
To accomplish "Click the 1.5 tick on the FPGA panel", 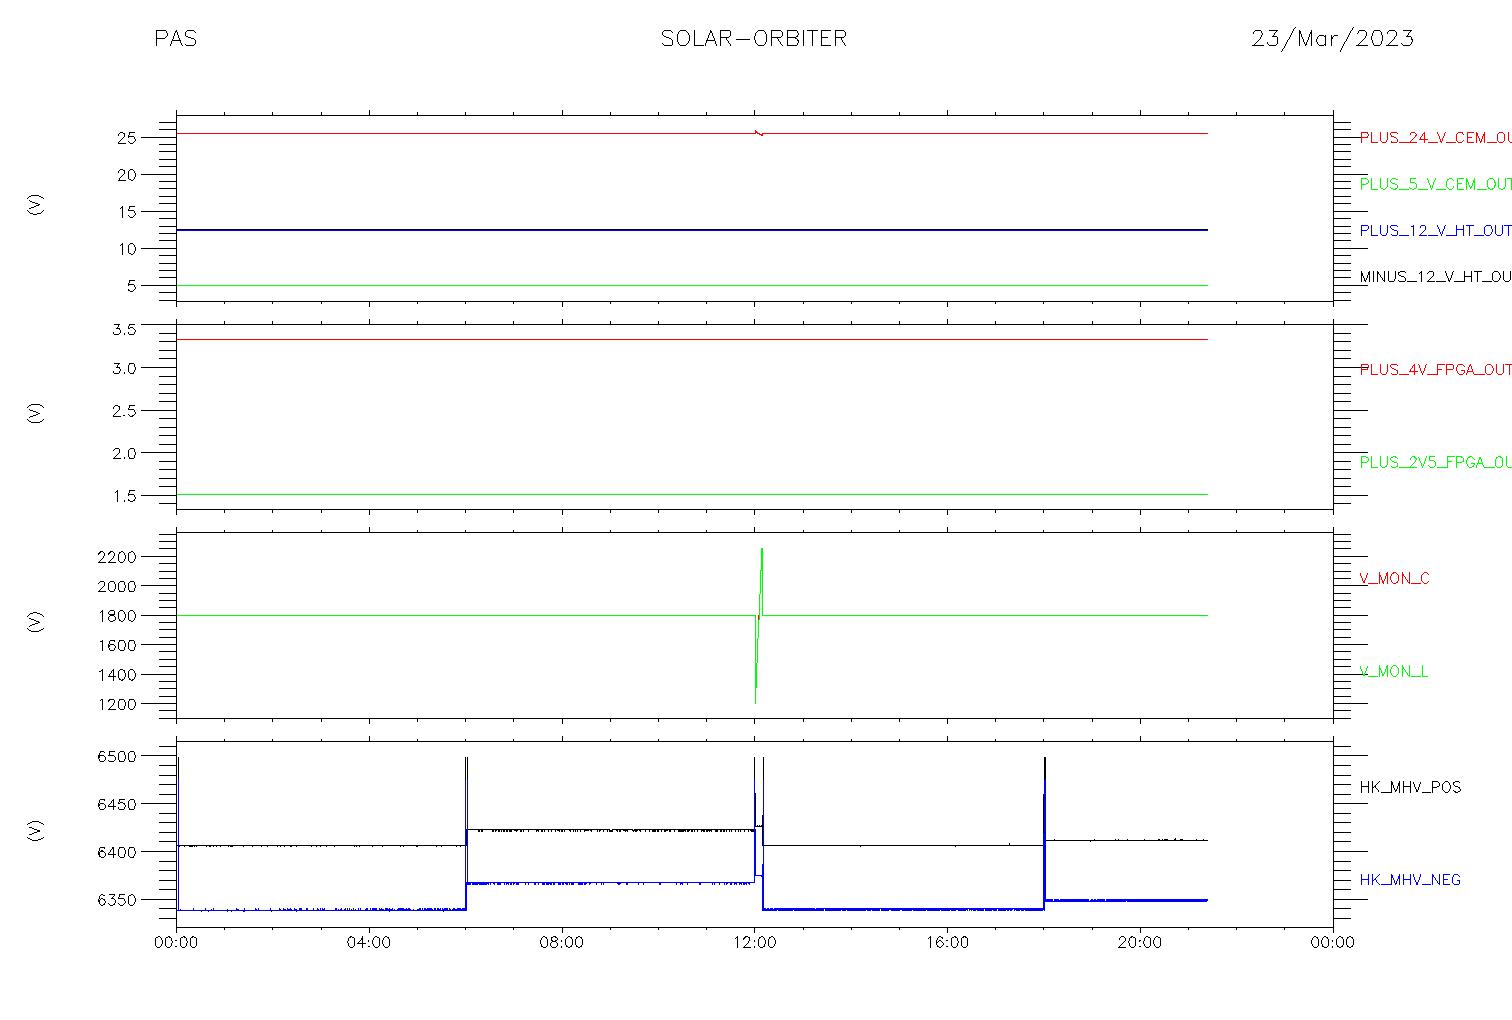I will click(x=124, y=496).
